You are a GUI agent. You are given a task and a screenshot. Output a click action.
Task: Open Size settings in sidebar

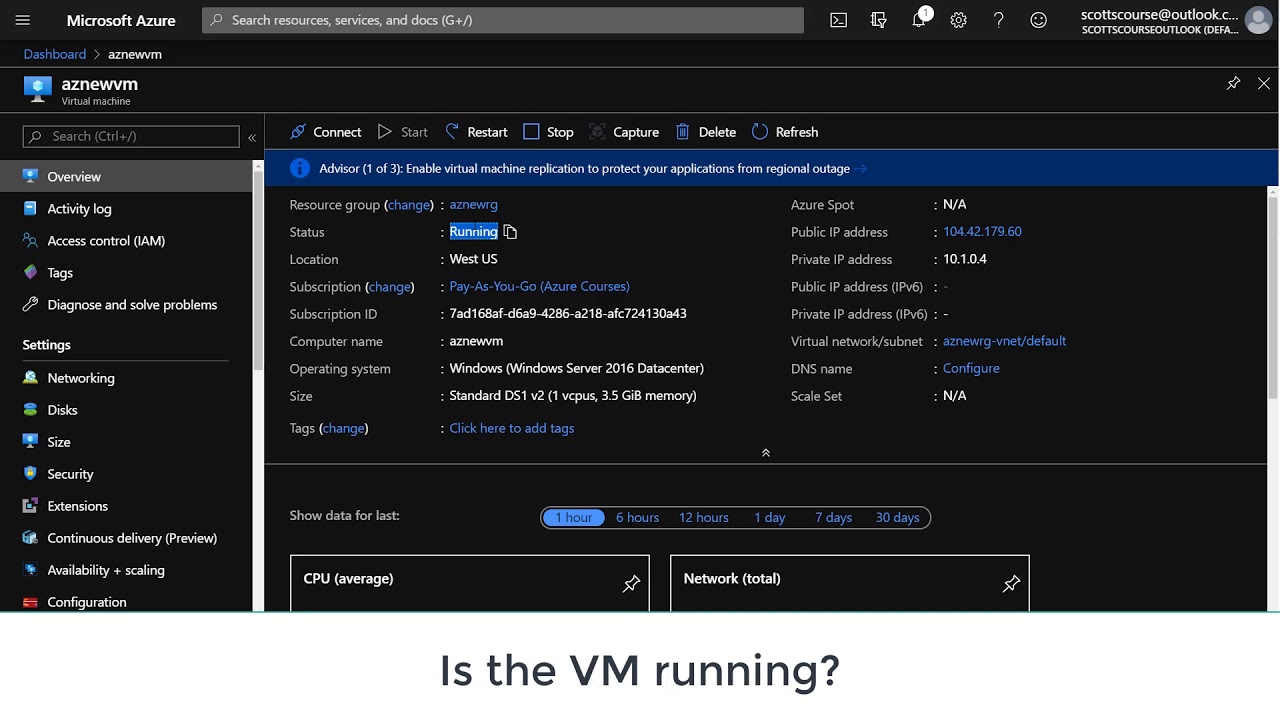click(126, 442)
